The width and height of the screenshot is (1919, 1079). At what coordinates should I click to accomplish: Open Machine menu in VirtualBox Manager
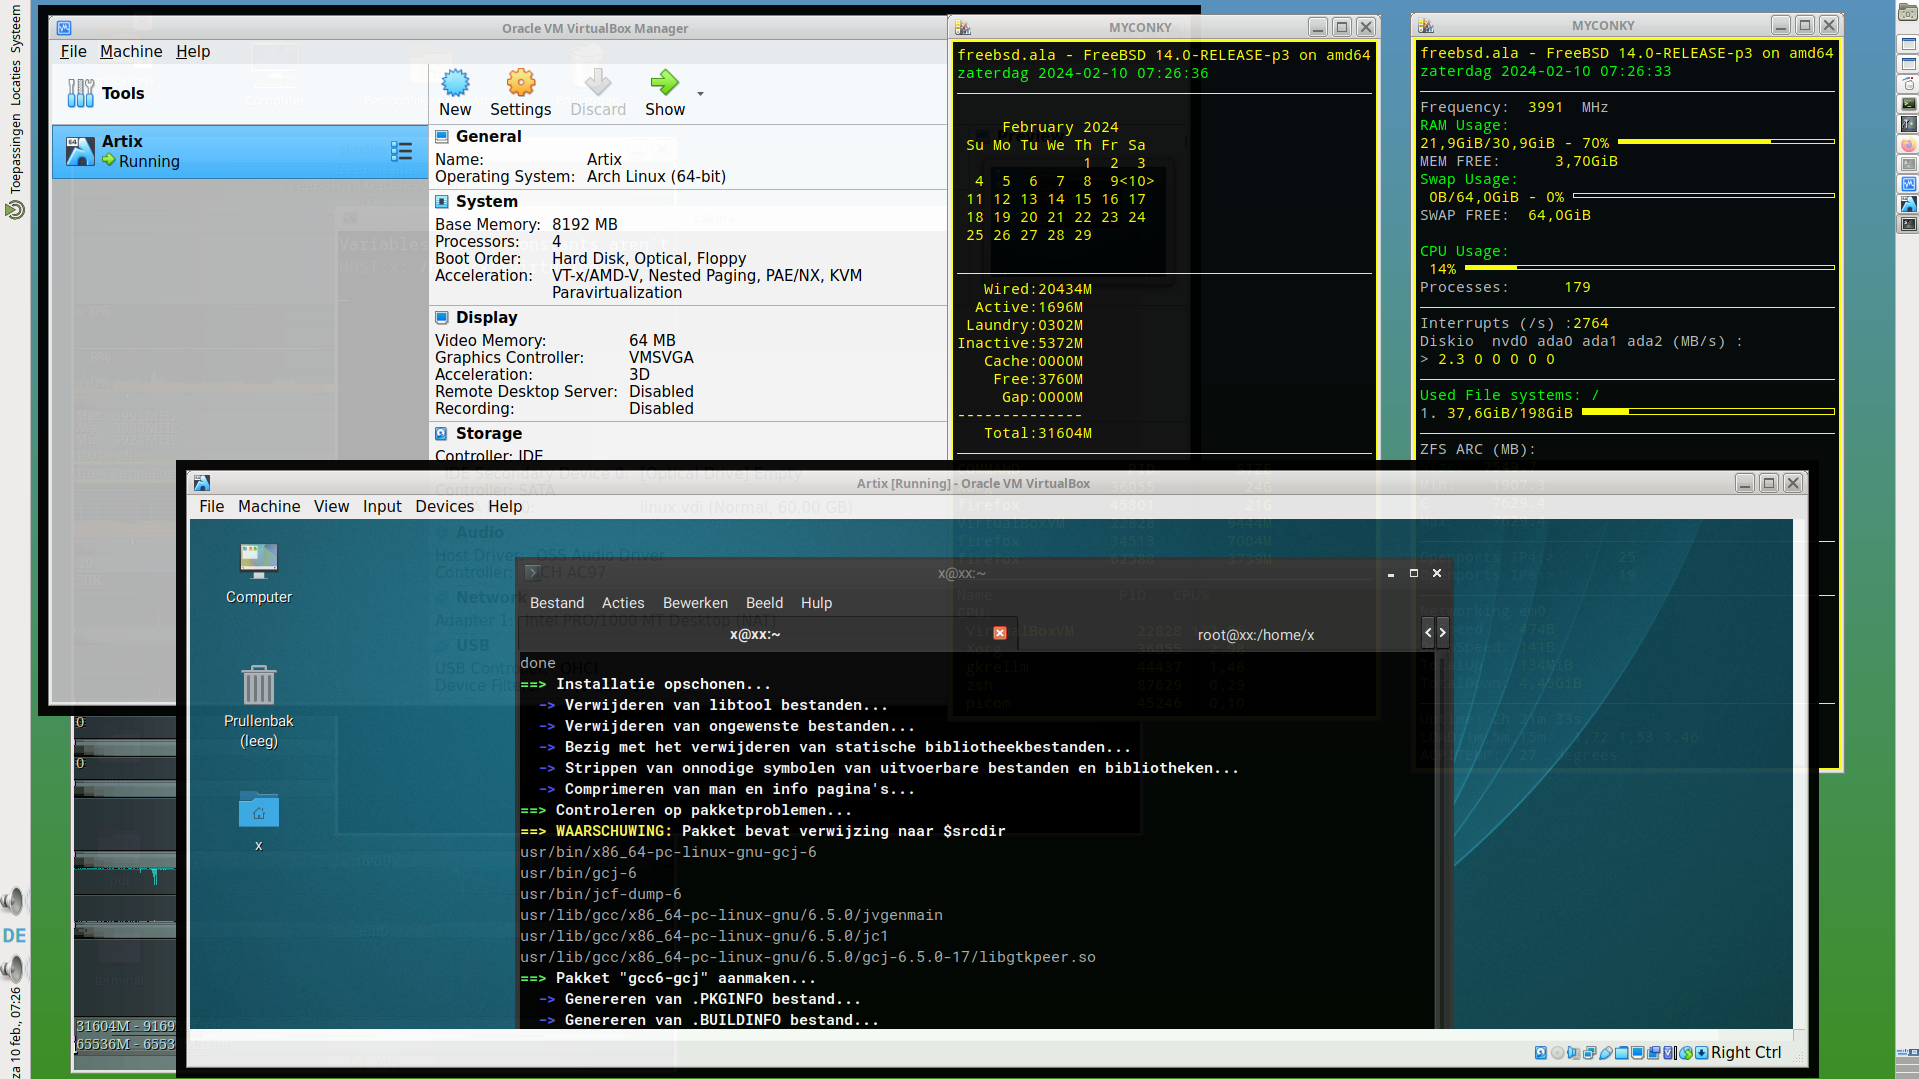pos(131,52)
